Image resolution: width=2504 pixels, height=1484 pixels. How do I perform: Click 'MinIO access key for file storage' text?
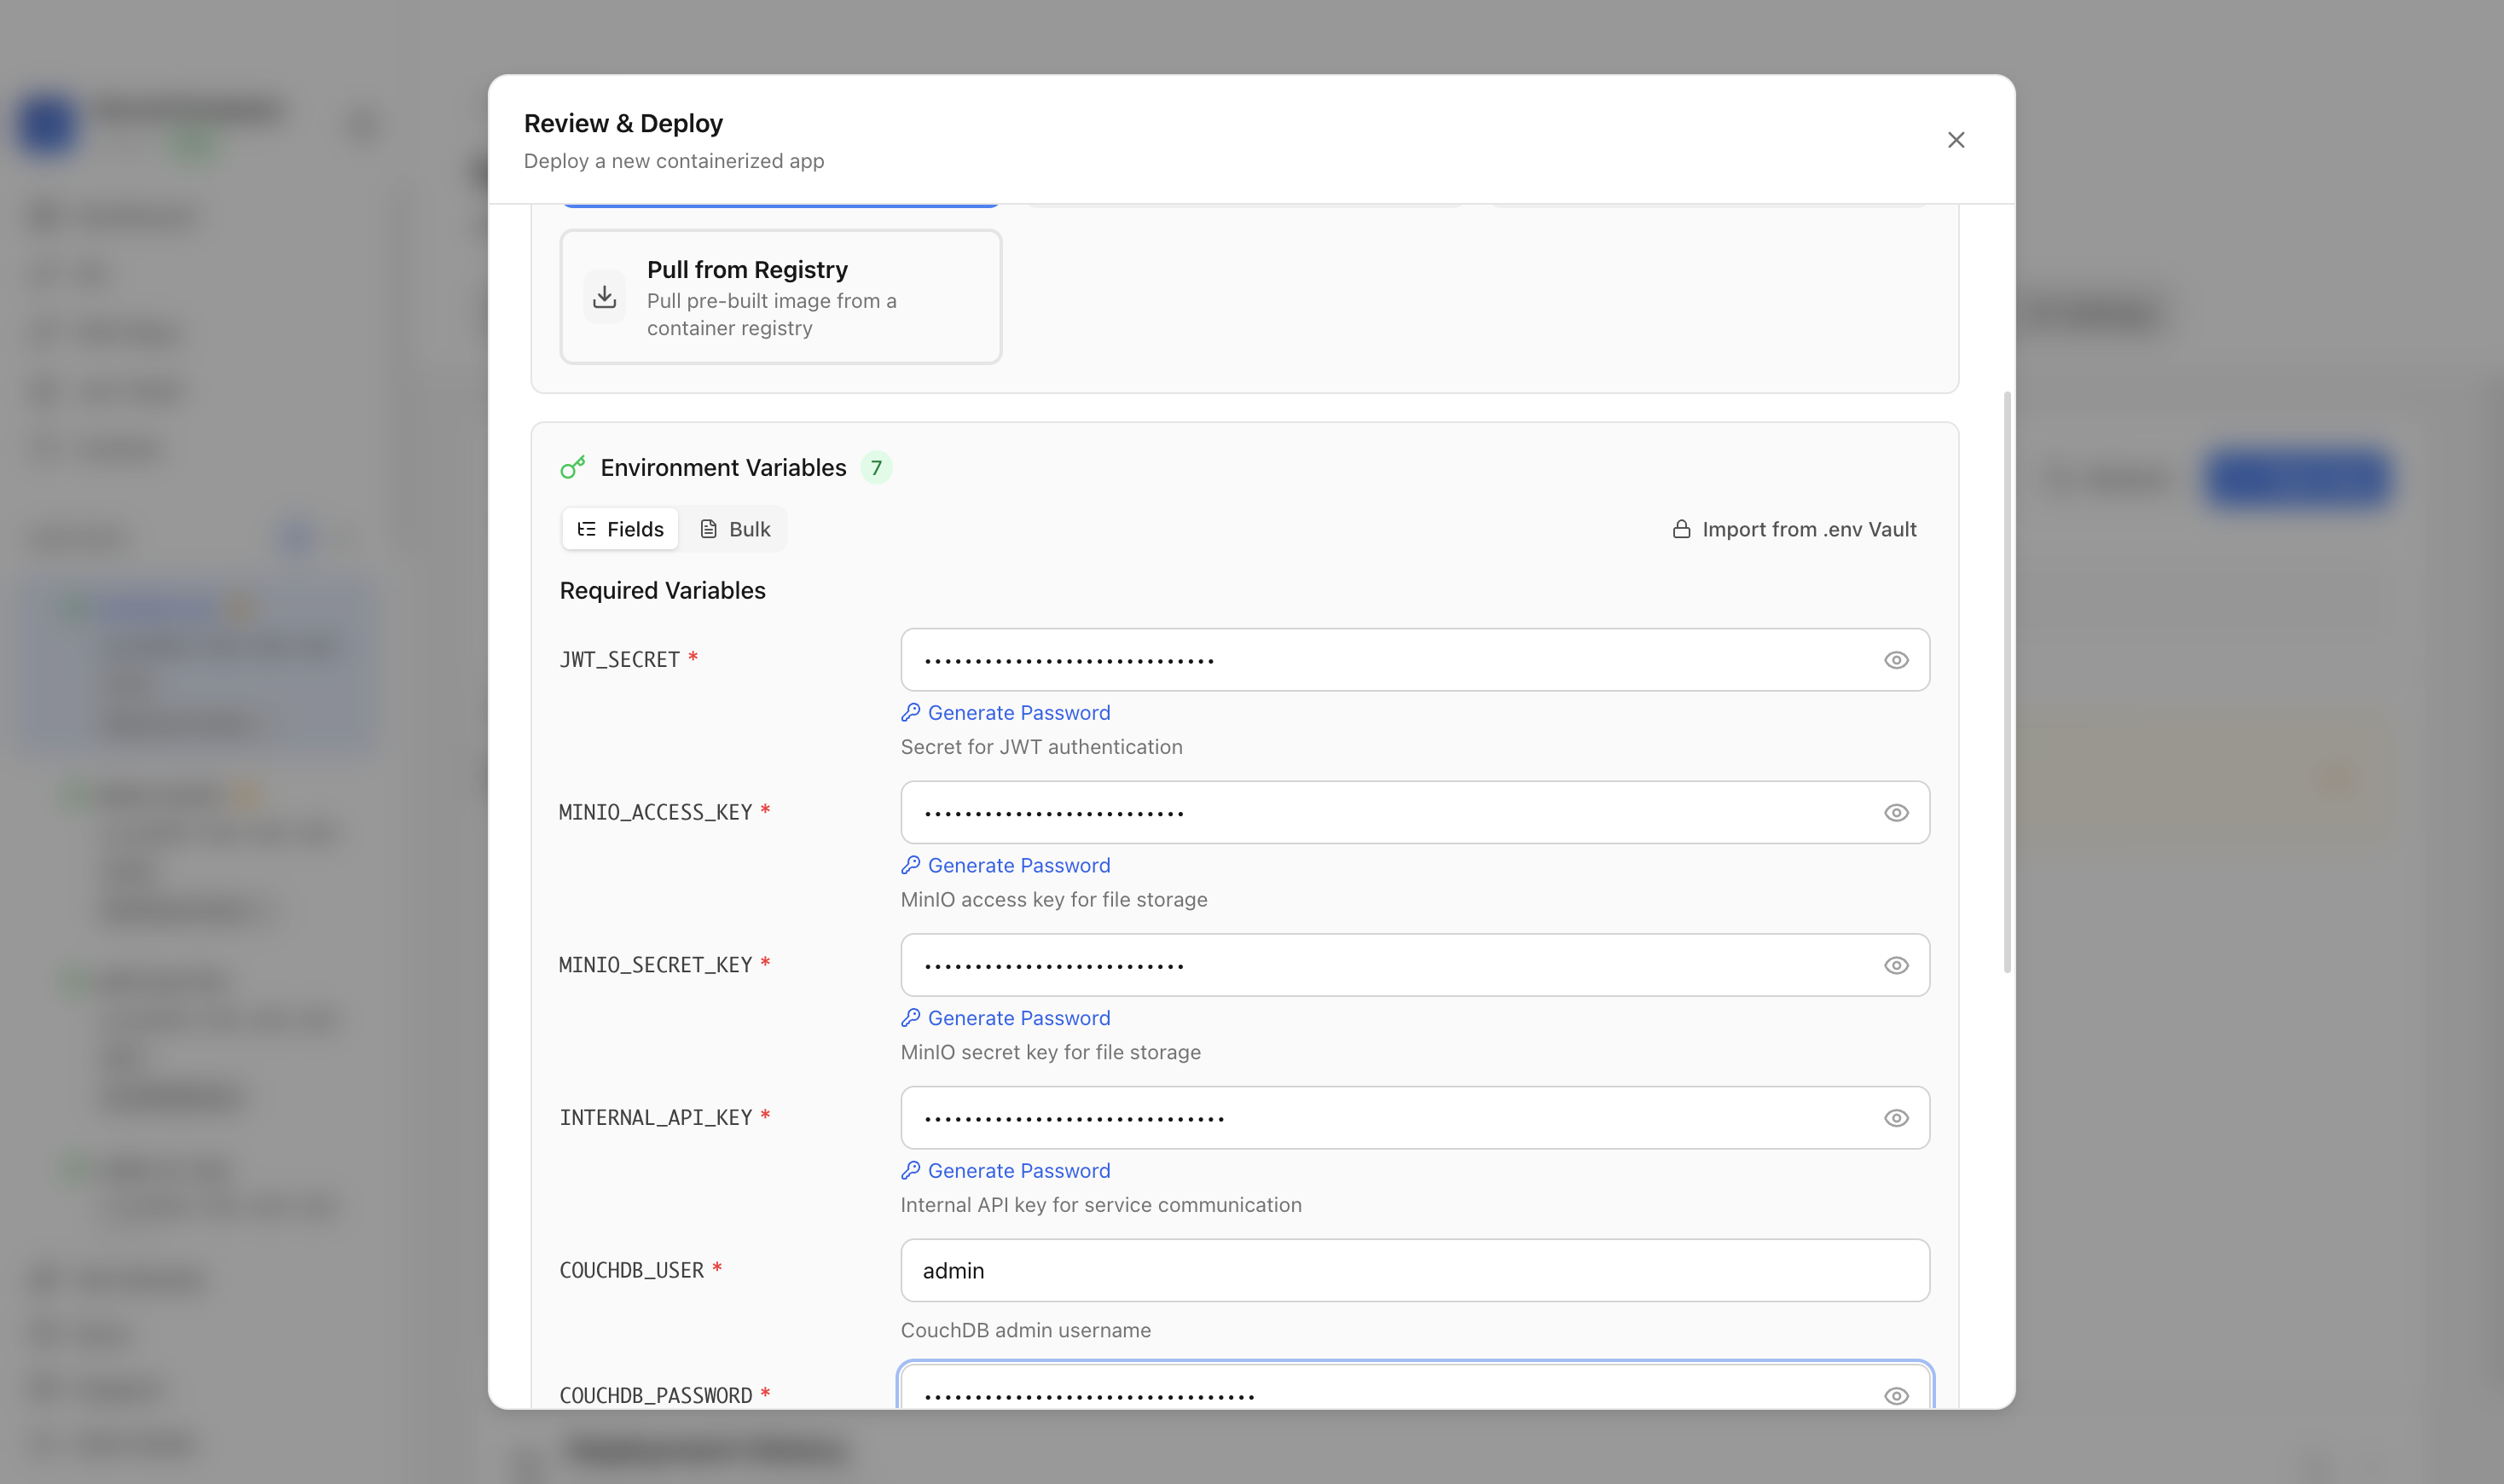(x=1054, y=900)
